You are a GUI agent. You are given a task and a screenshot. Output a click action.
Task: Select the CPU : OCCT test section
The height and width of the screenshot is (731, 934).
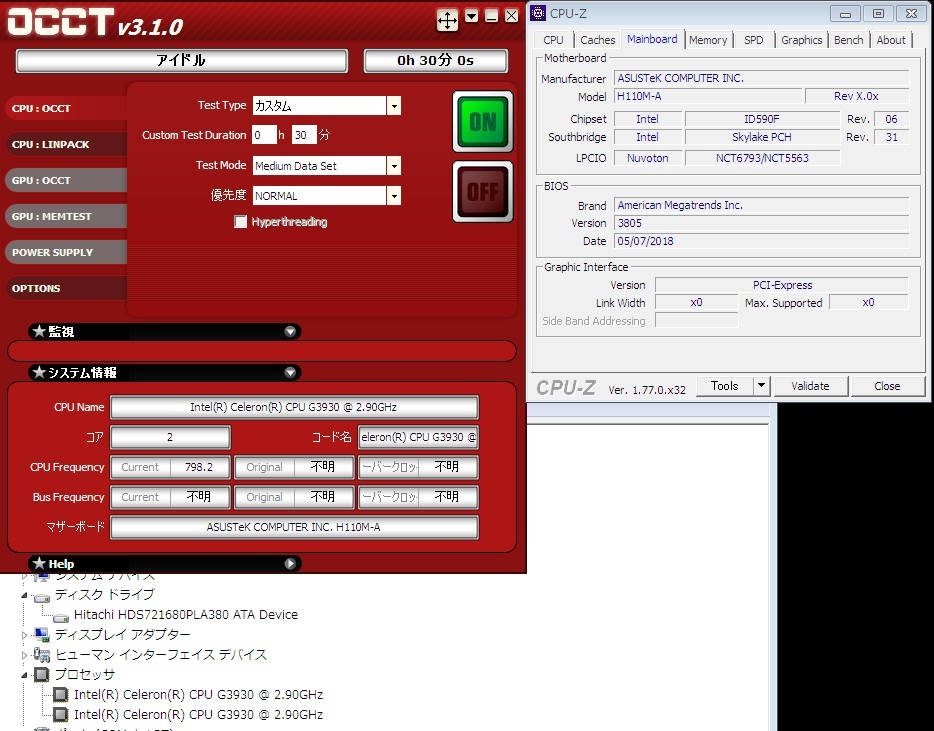[66, 108]
